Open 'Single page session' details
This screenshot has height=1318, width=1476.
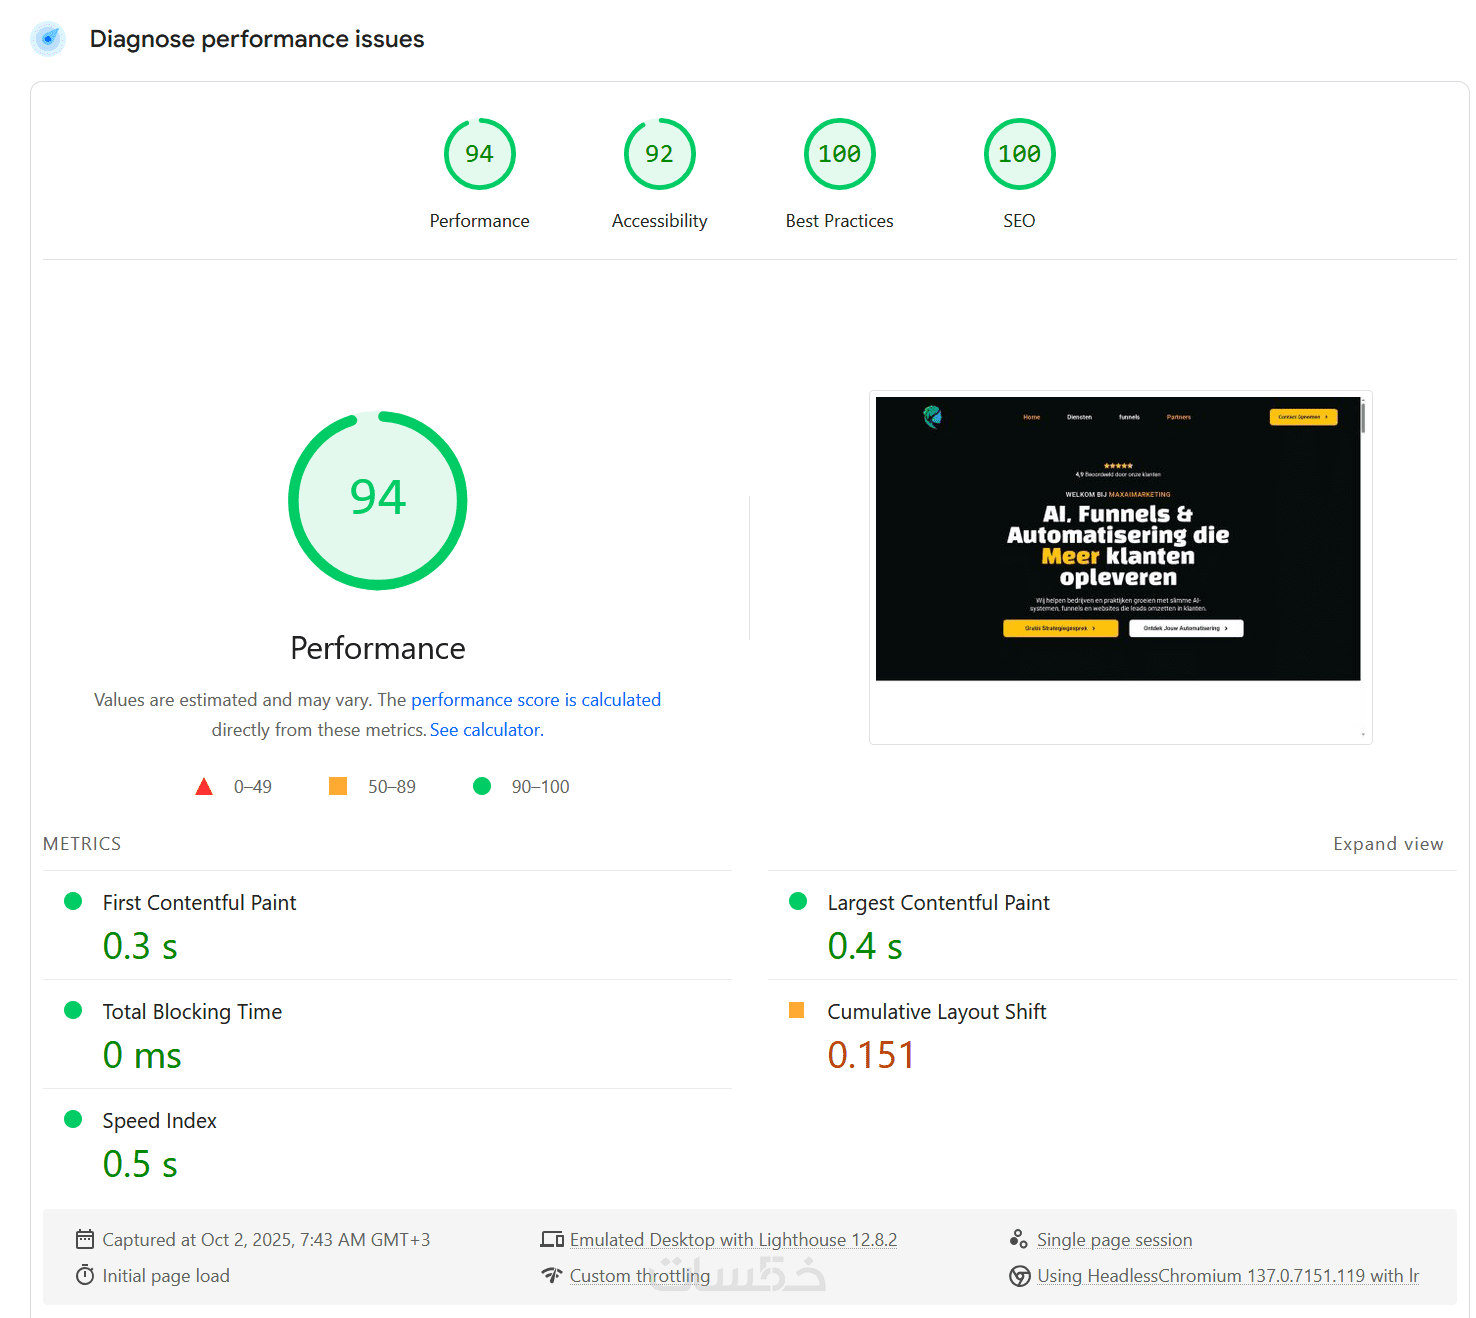tap(1114, 1240)
